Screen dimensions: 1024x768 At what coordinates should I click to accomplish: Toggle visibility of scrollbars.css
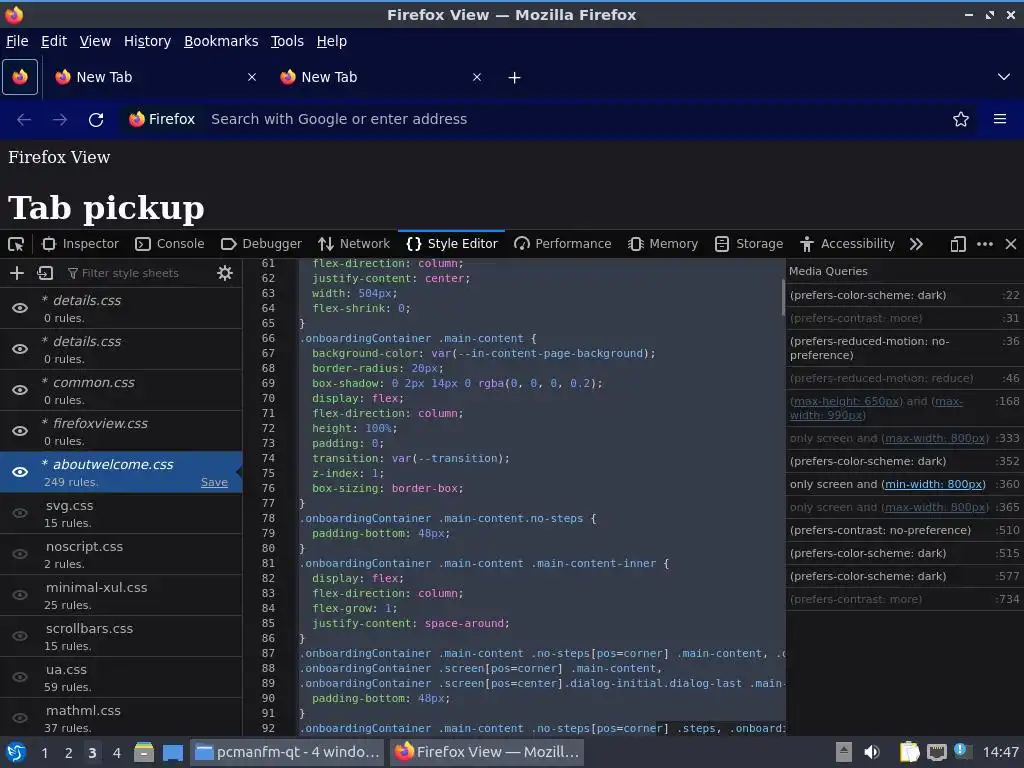click(x=20, y=636)
